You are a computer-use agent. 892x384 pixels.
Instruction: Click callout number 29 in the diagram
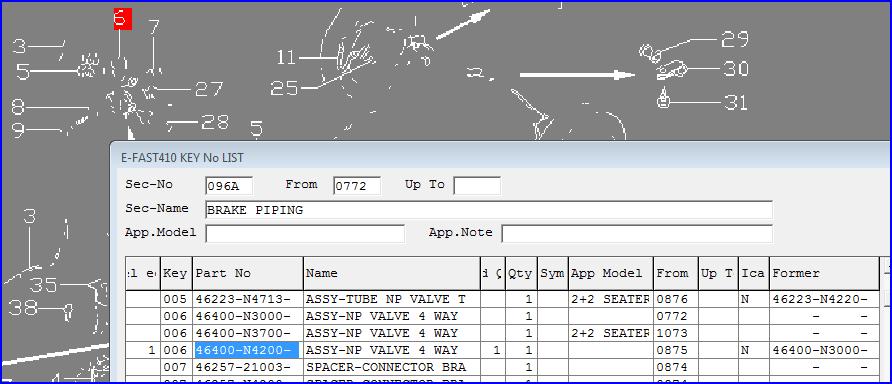734,39
